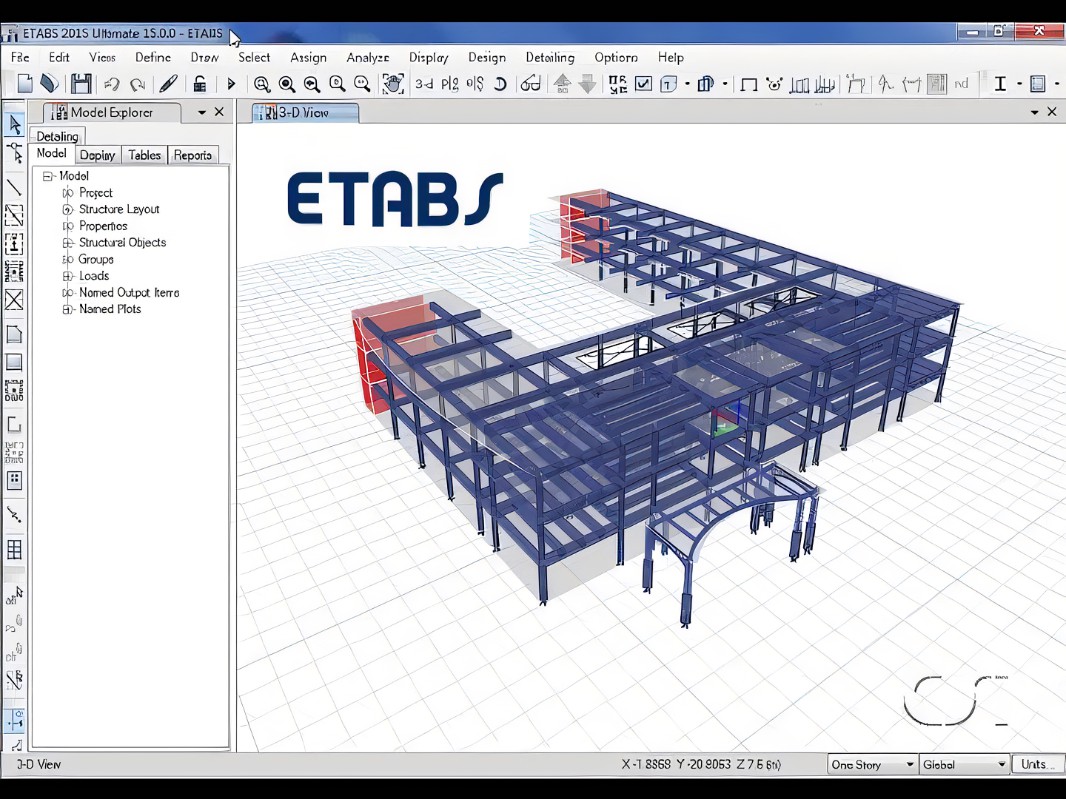Open the Define menu
1066x799 pixels.
[x=153, y=58]
